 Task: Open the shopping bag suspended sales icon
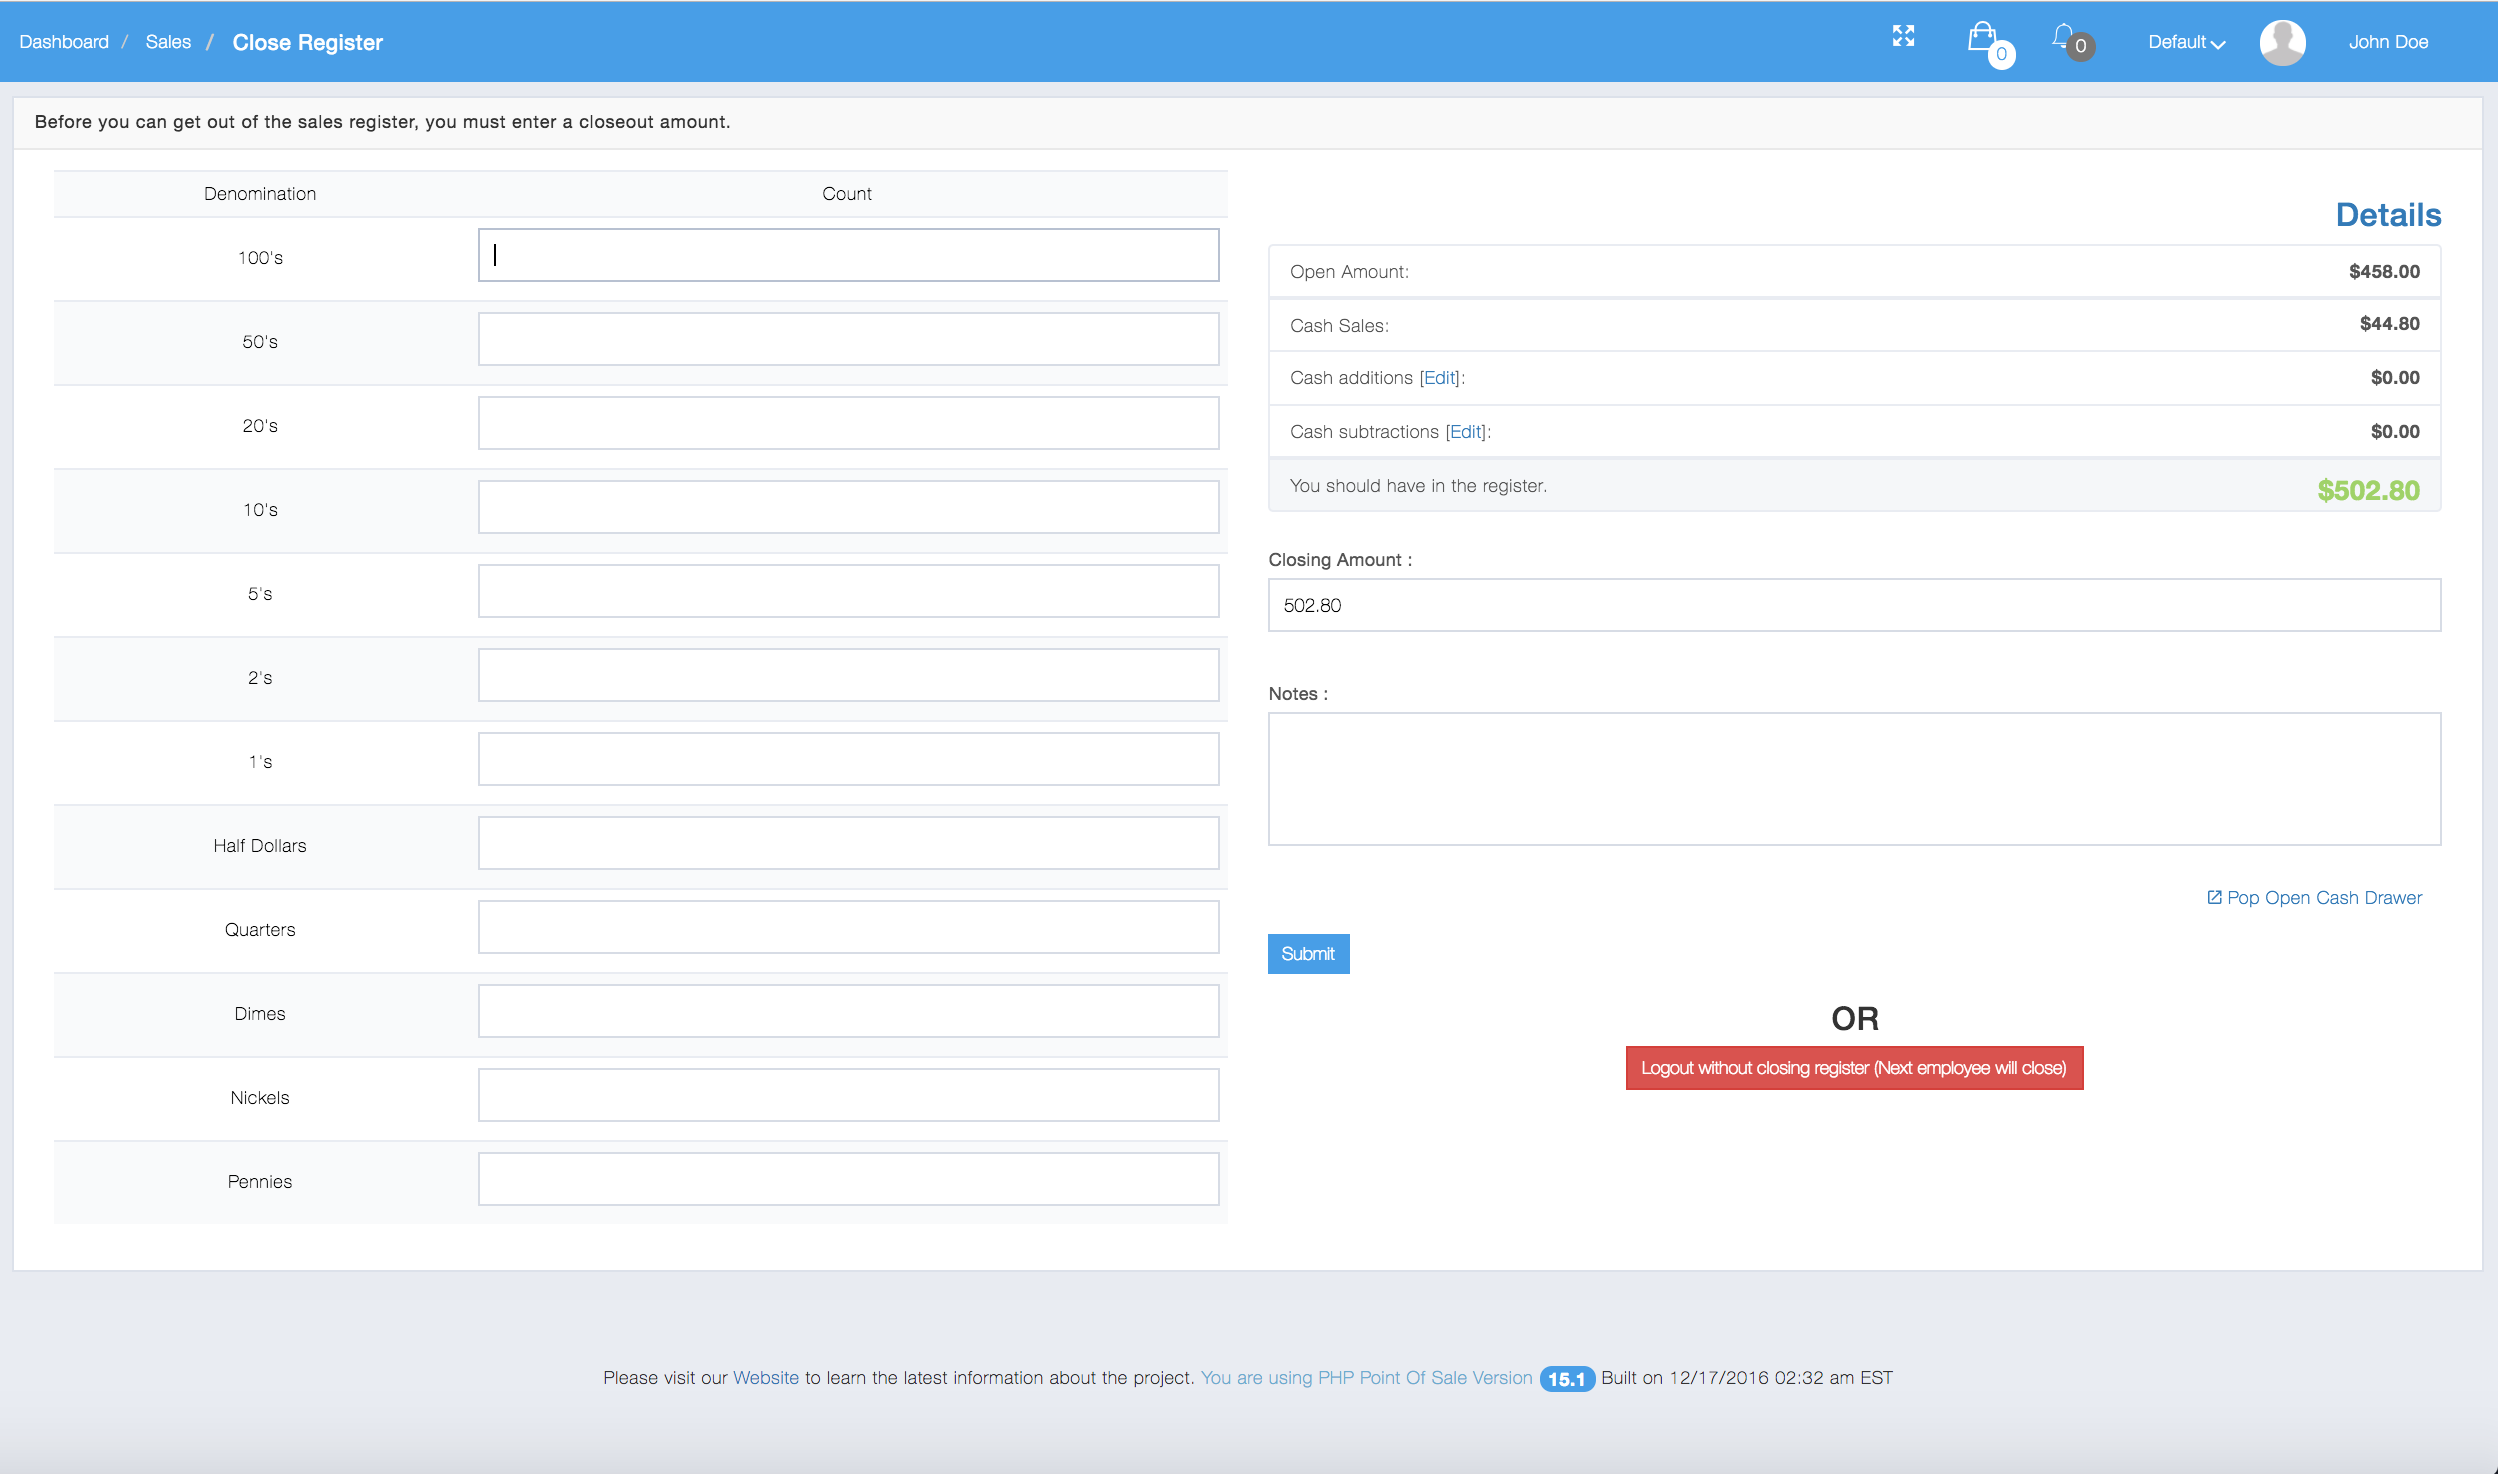pos(1985,40)
